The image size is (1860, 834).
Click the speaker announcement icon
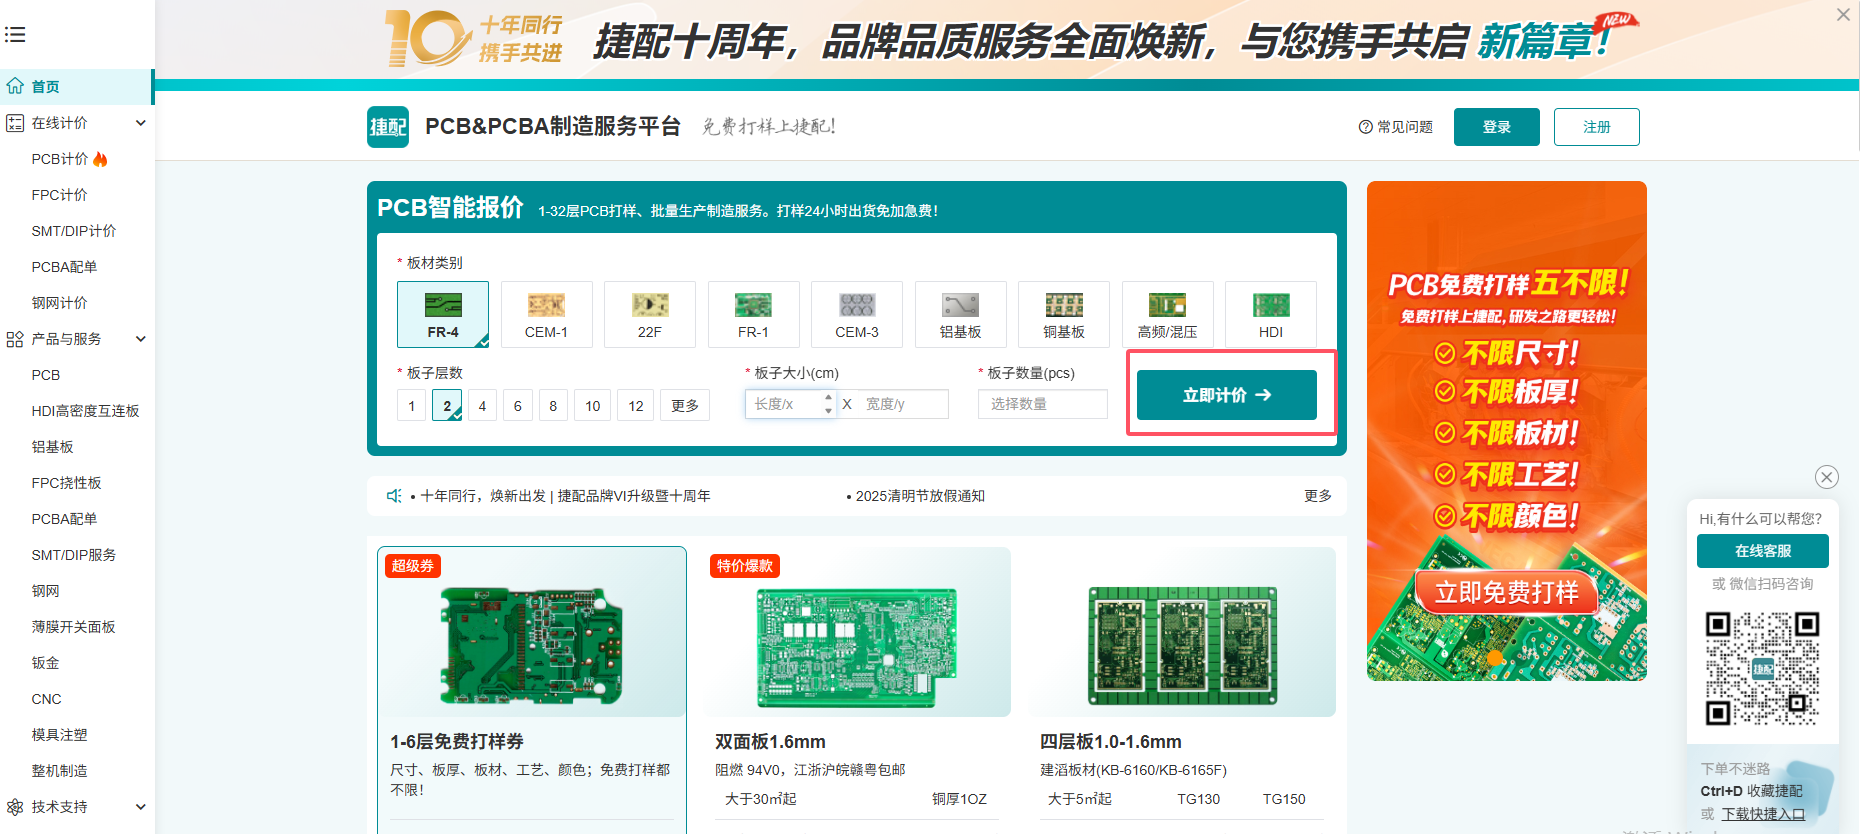(x=394, y=496)
